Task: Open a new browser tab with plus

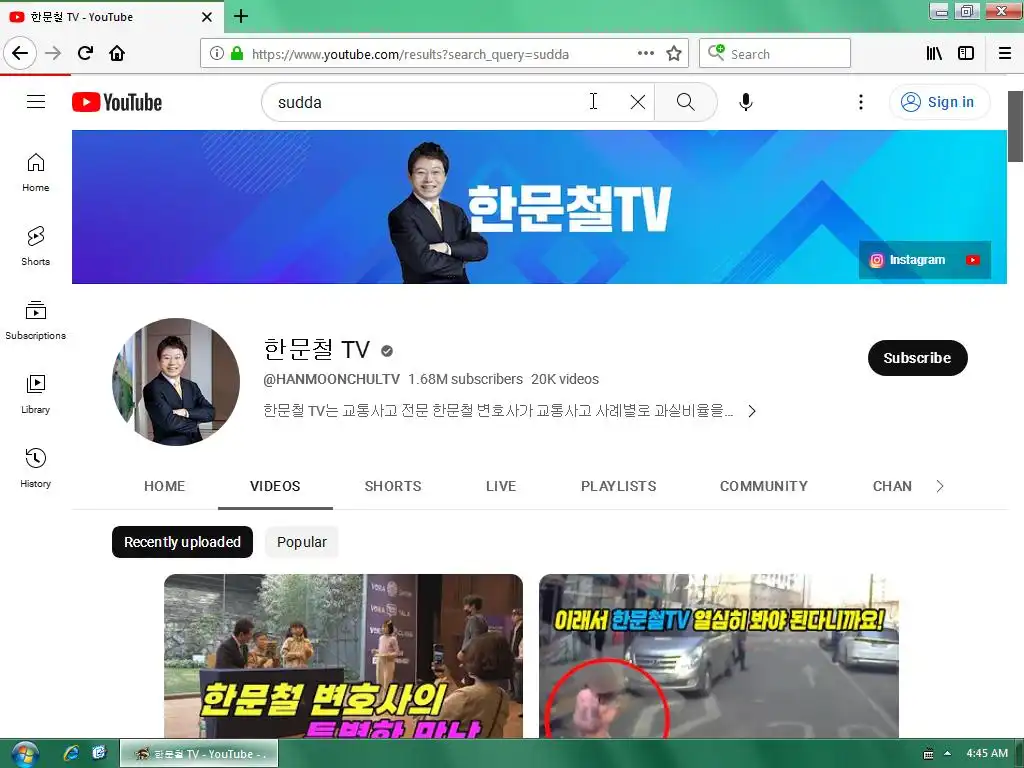Action: tap(241, 16)
